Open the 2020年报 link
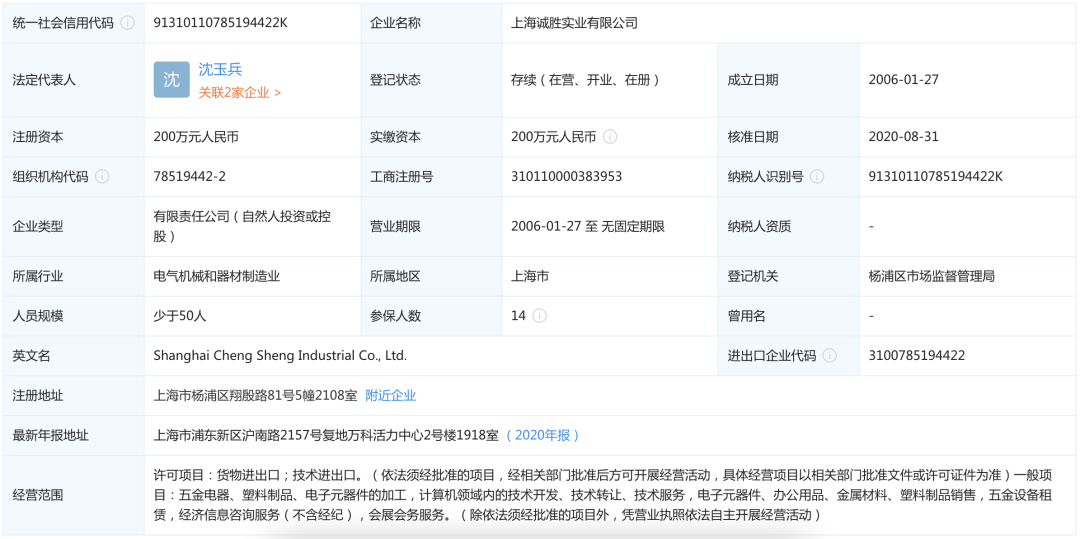Image resolution: width=1080 pixels, height=539 pixels. tap(543, 435)
